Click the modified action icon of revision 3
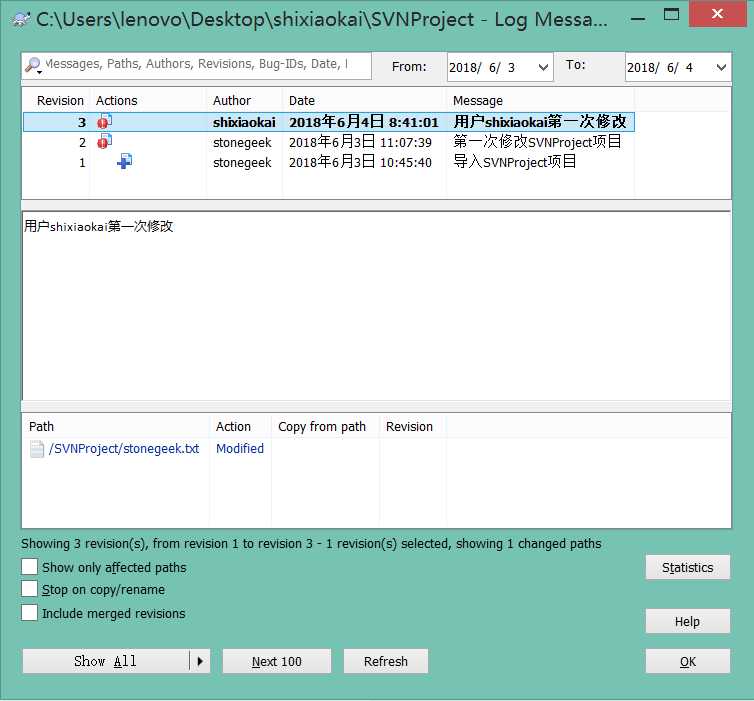 104,122
